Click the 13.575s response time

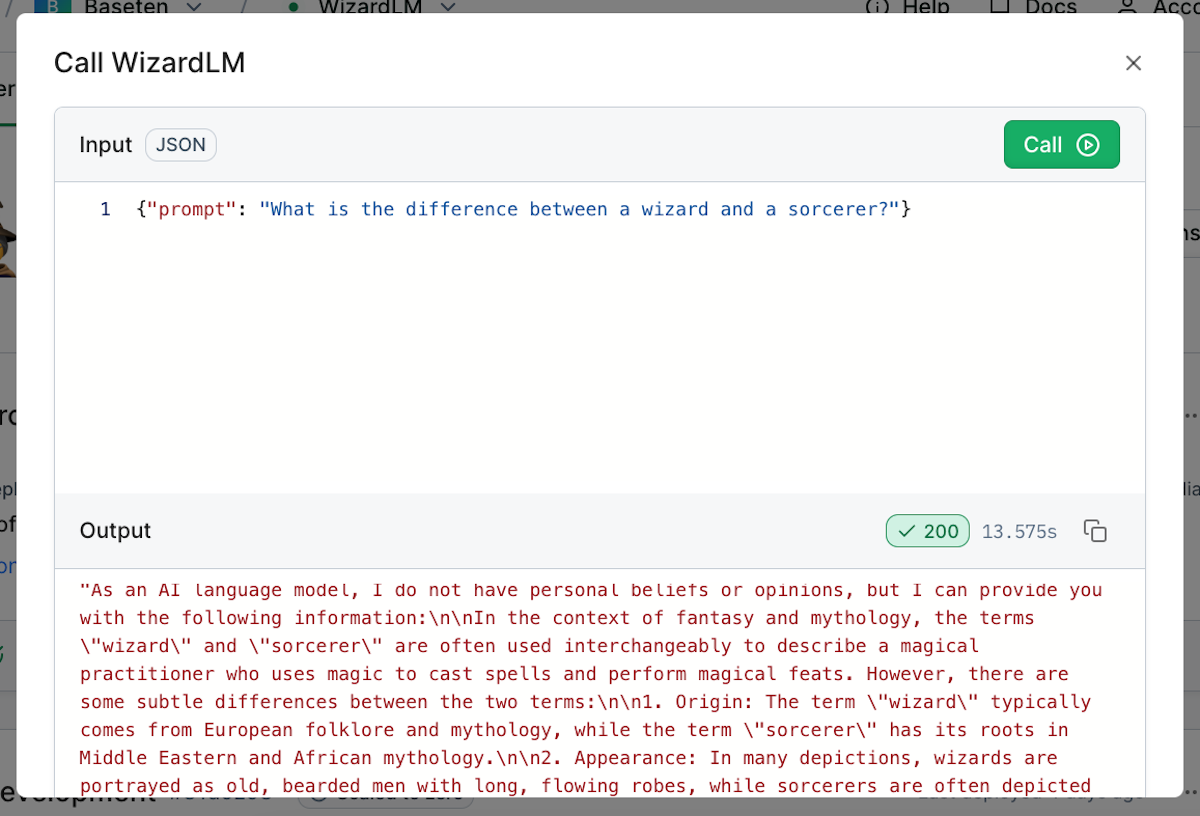coord(1019,531)
